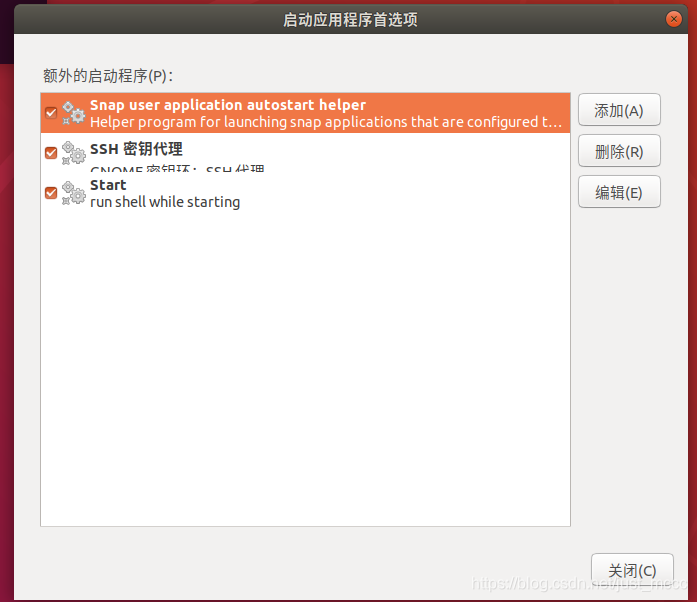The width and height of the screenshot is (697, 602).
Task: Uncheck the Snap user application autostart helper checkbox
Action: 51,113
